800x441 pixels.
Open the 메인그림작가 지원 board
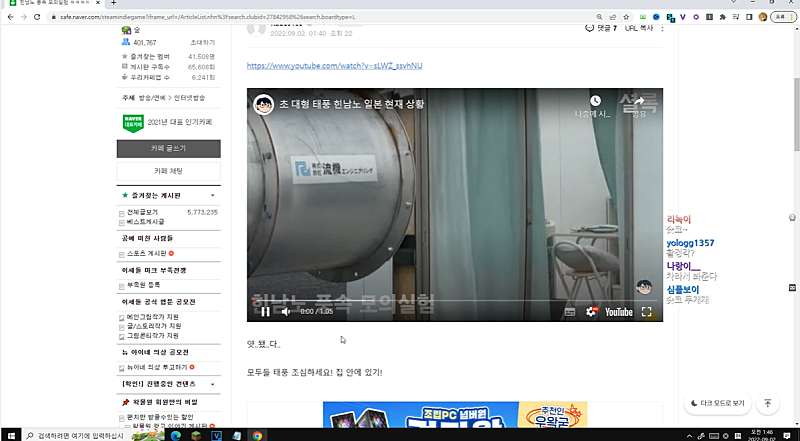tap(153, 317)
